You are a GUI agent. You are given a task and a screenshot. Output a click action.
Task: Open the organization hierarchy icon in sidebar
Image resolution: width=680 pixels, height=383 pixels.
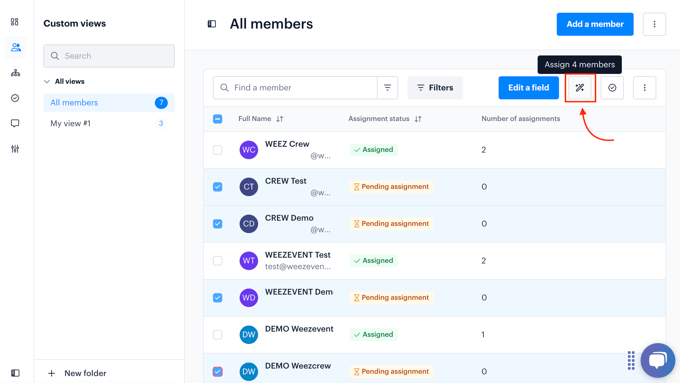pos(15,73)
